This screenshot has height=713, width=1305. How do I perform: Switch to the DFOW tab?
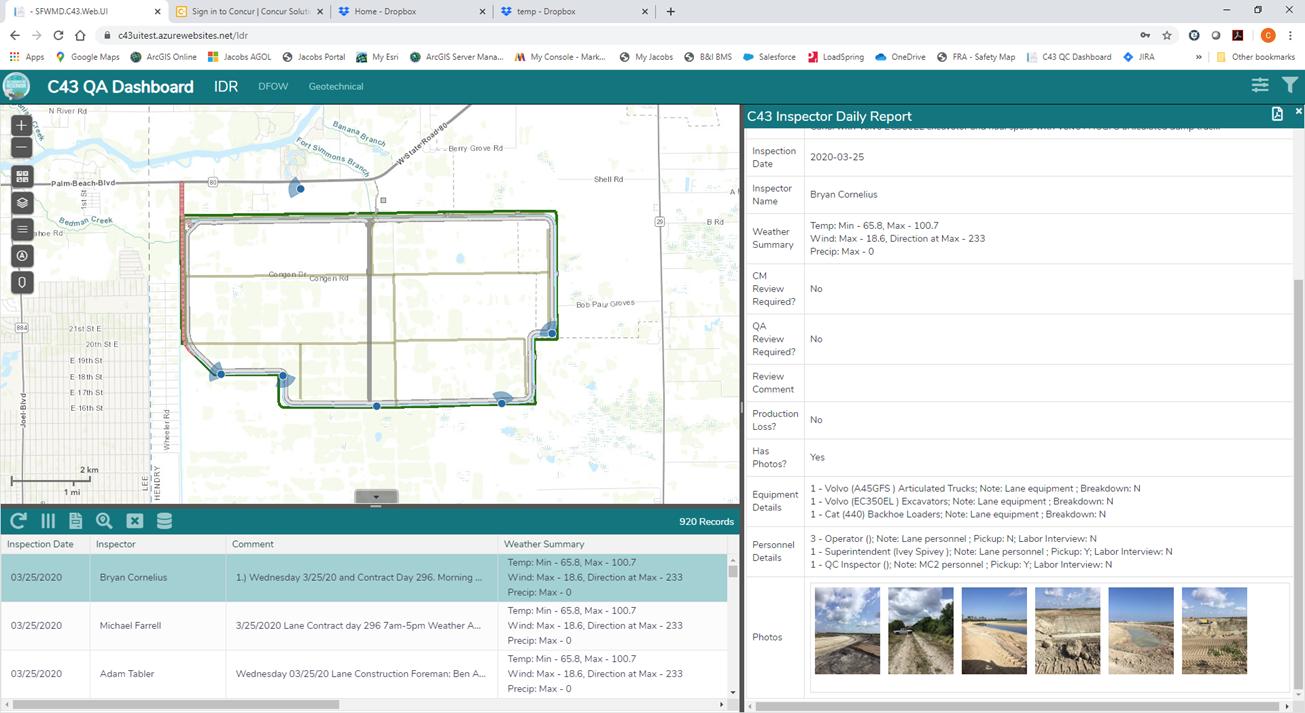273,87
